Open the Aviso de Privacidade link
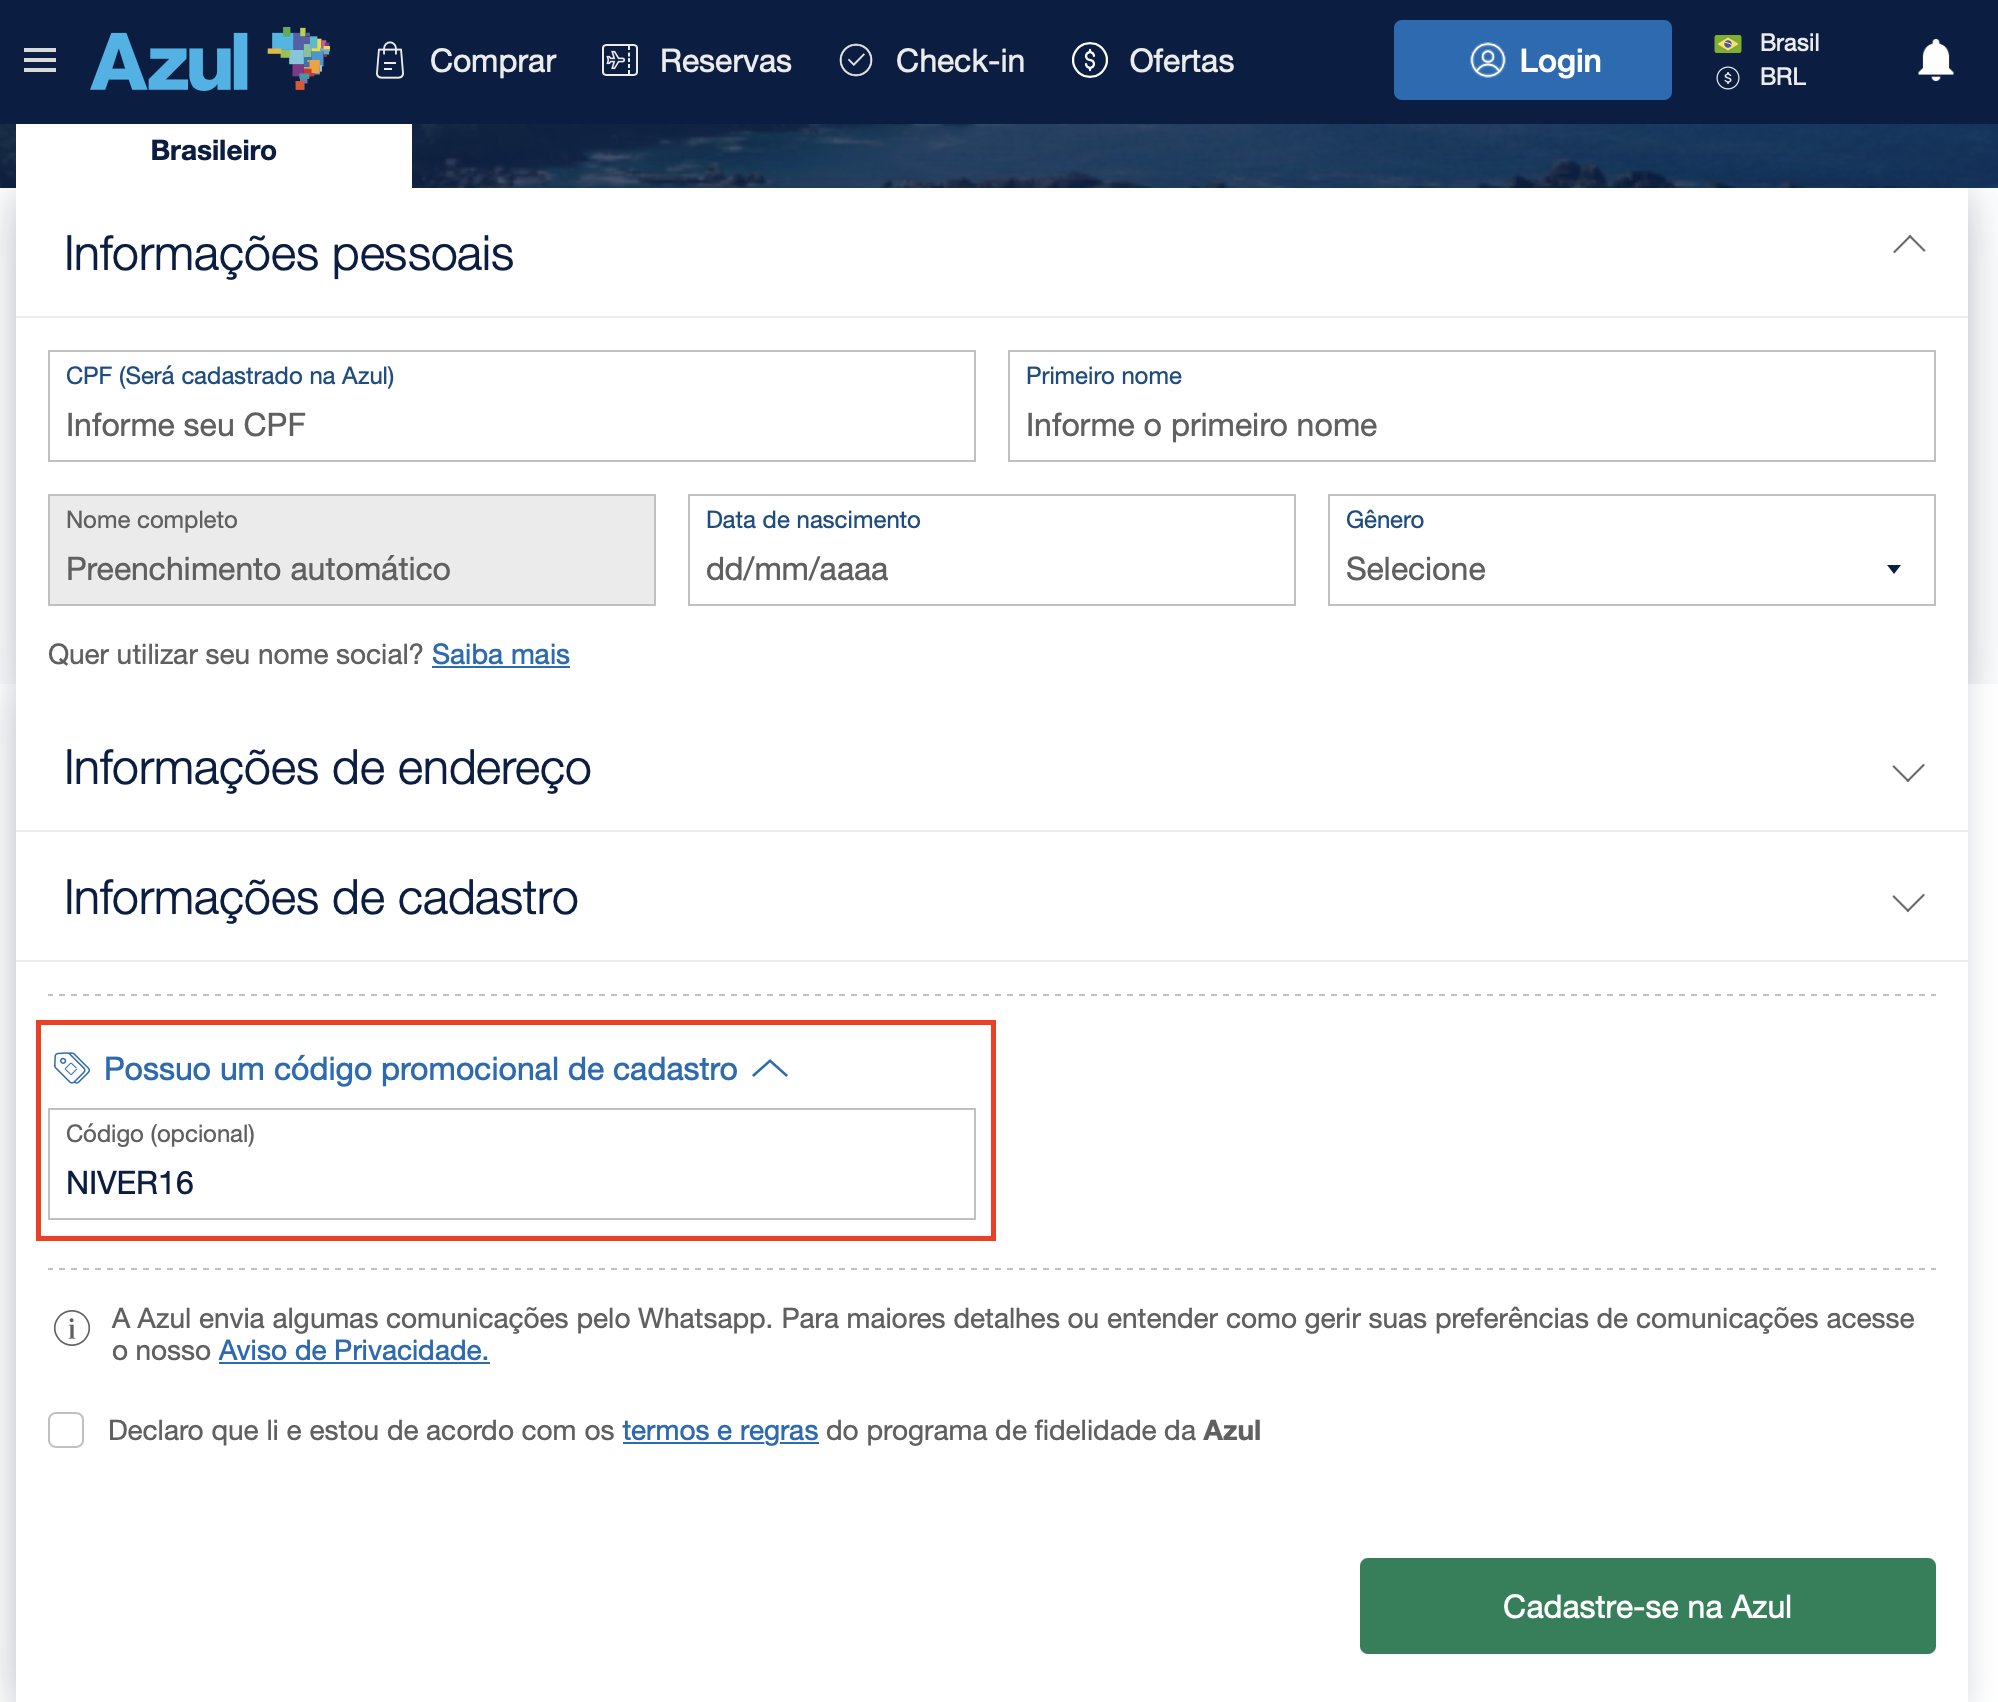The width and height of the screenshot is (1998, 1702). pyautogui.click(x=354, y=1350)
